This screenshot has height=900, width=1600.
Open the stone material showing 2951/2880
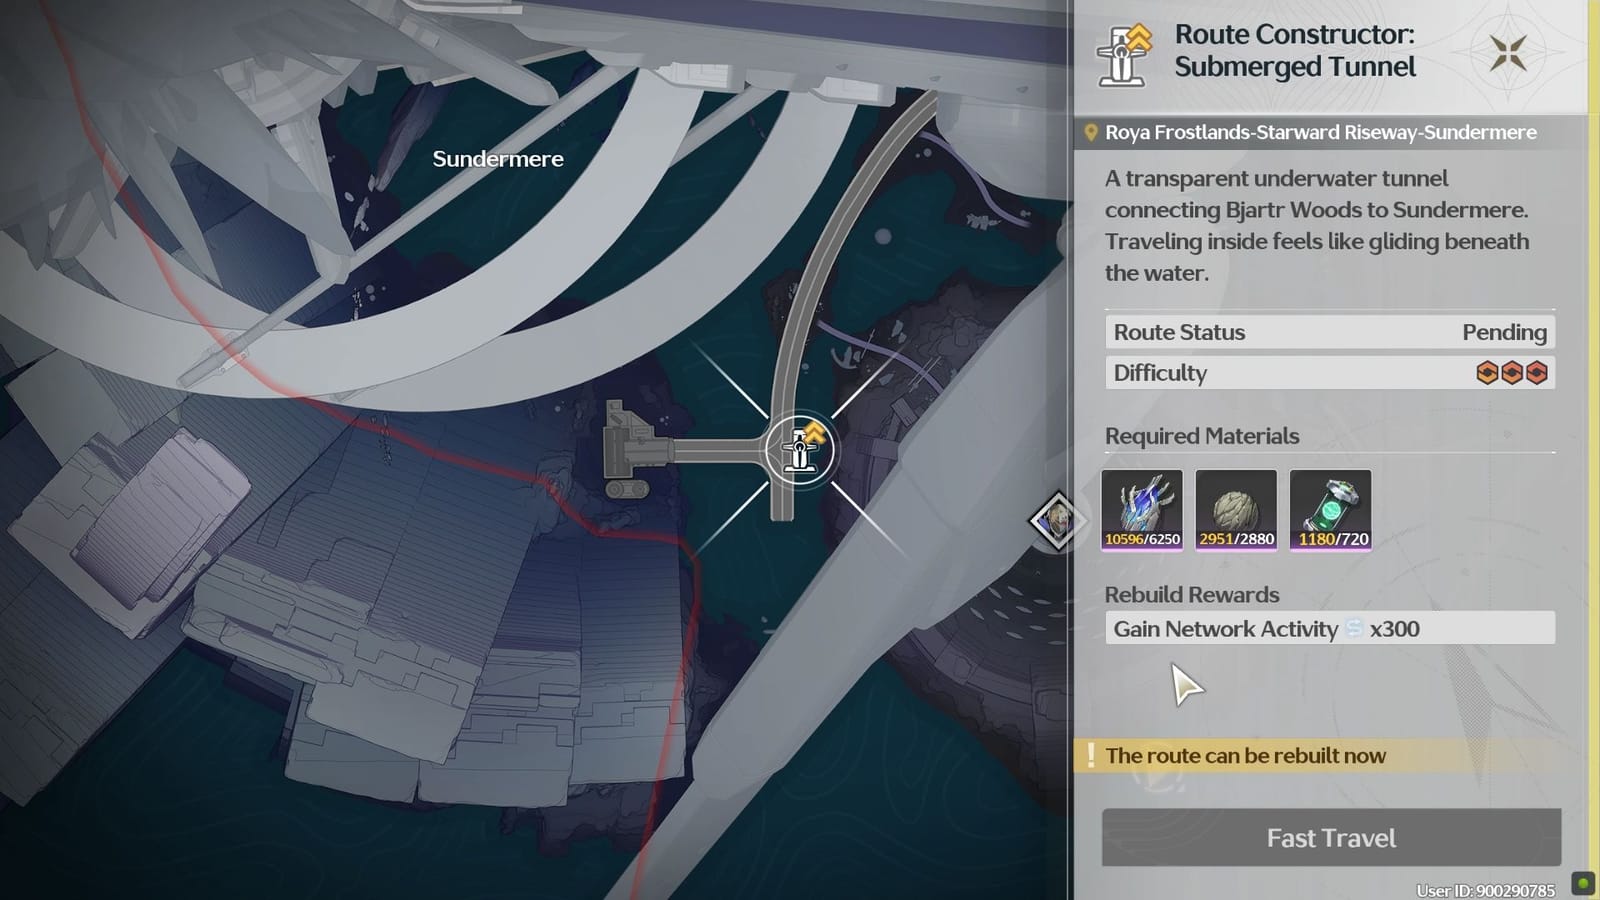(x=1236, y=510)
